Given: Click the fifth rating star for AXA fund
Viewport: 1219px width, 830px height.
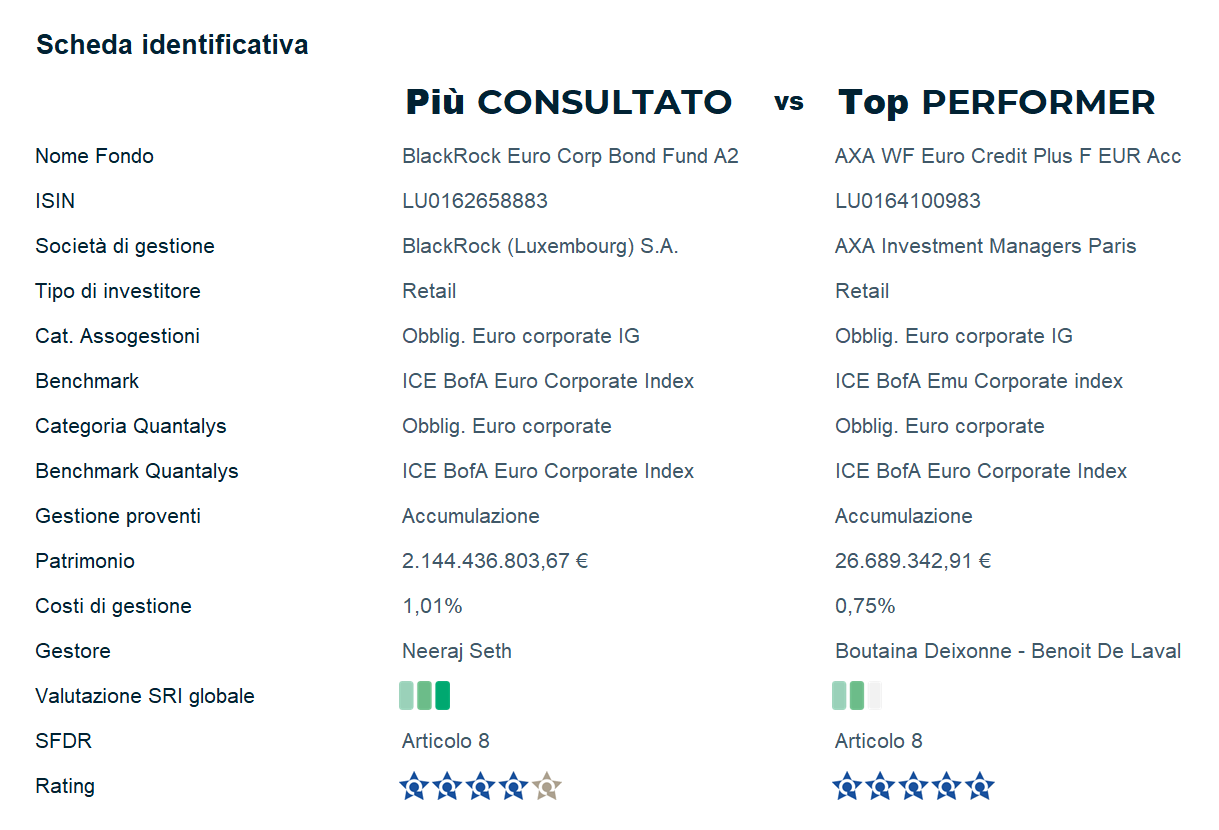Looking at the screenshot, I should [x=980, y=787].
